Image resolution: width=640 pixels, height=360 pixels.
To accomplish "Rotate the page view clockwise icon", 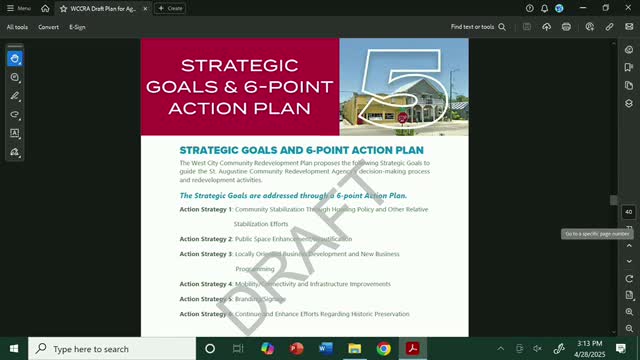I will click(629, 279).
